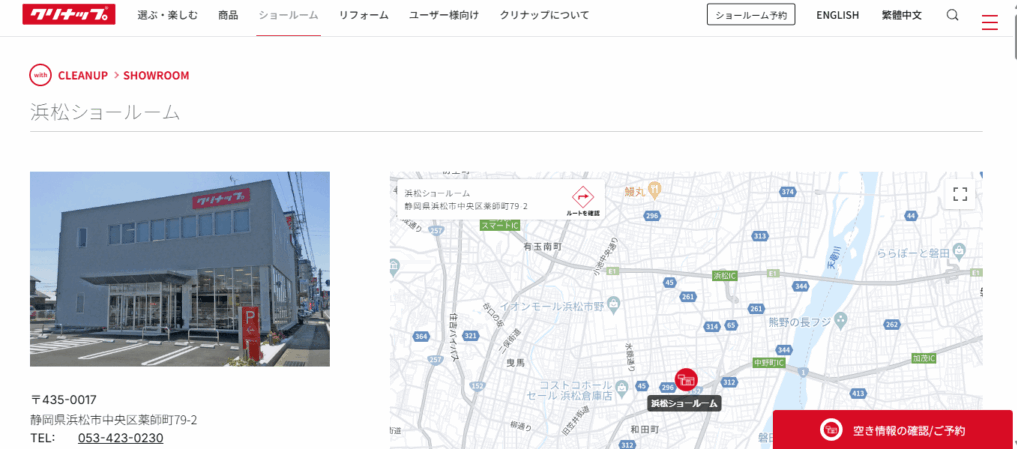Click the 浜松ショールーム map label
1017x449 pixels.
point(684,403)
